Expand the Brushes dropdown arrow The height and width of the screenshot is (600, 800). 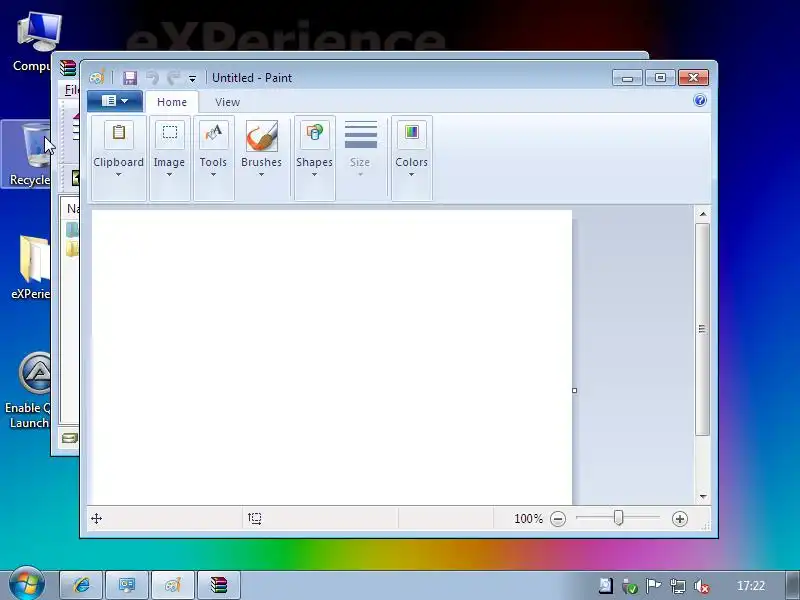261,174
